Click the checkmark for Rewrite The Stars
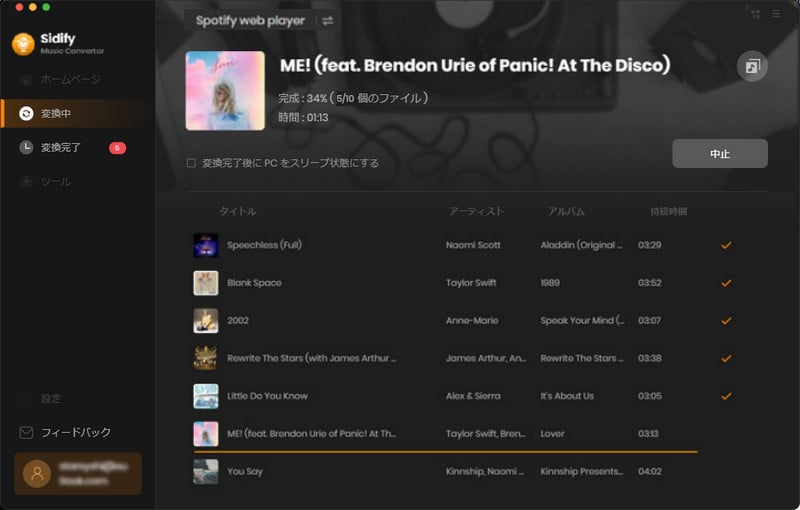800x510 pixels. (726, 359)
